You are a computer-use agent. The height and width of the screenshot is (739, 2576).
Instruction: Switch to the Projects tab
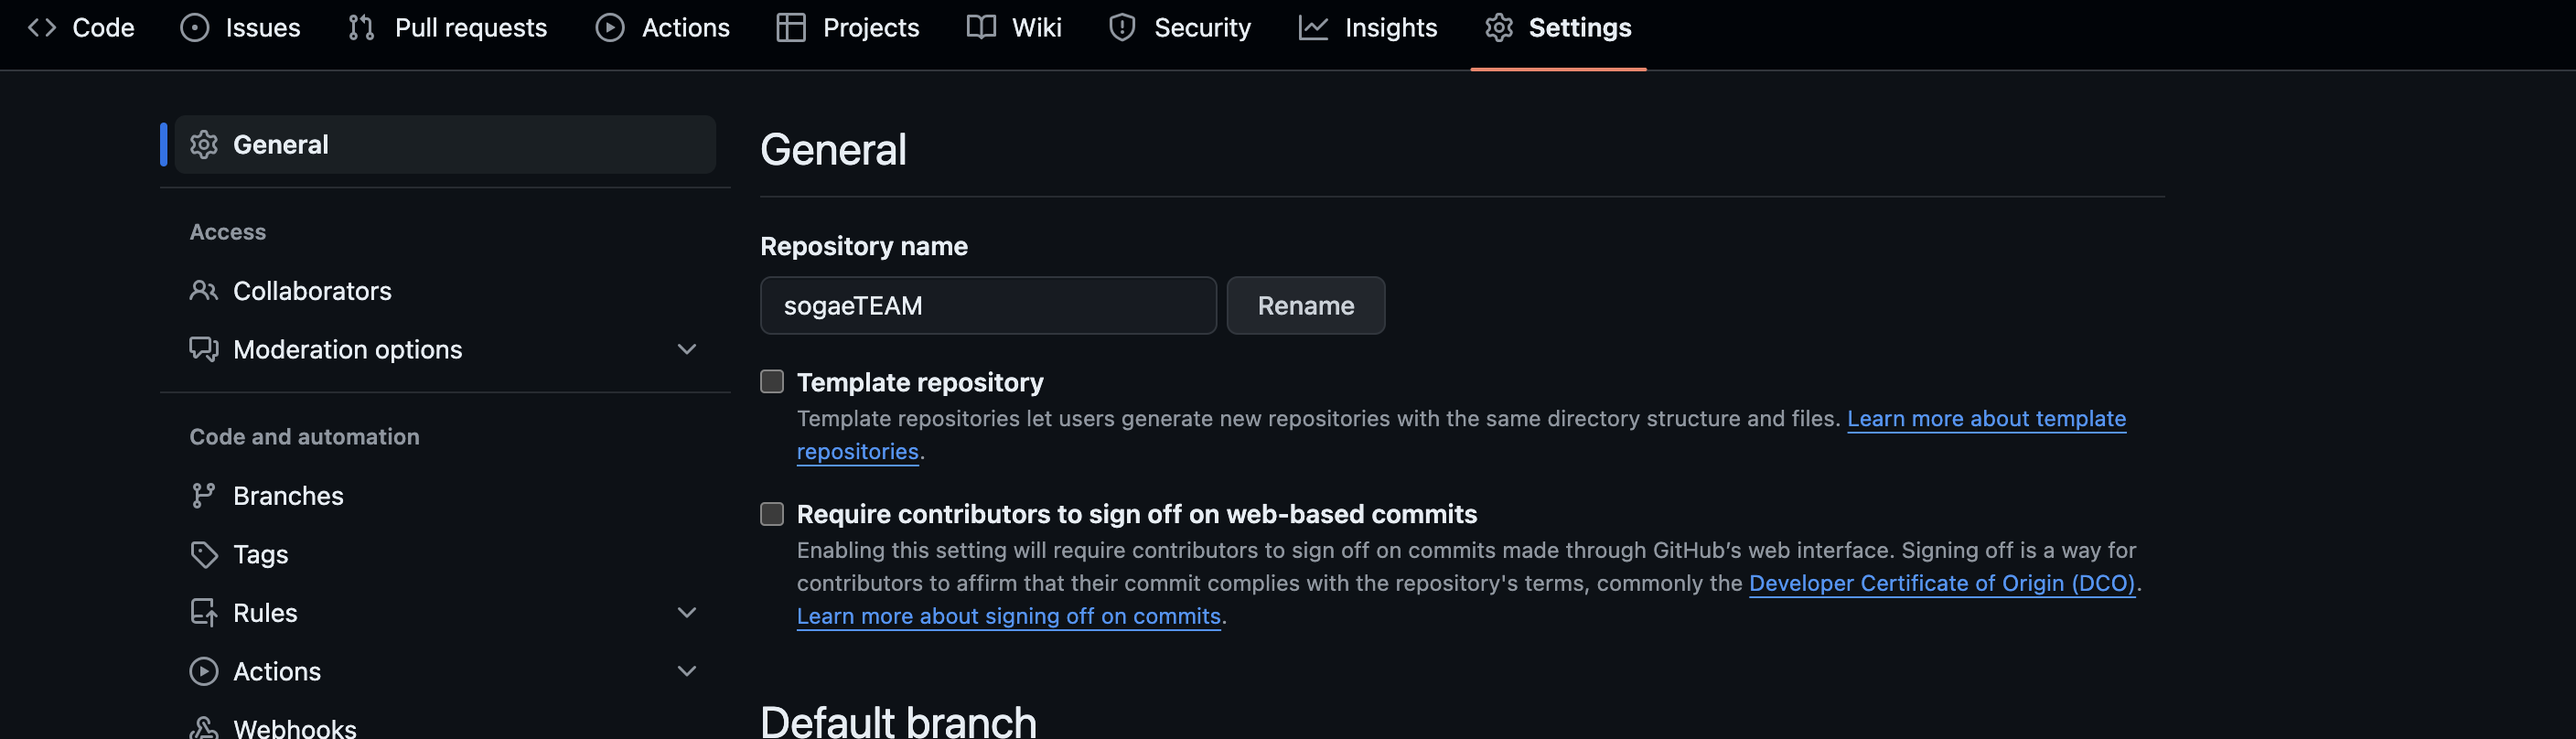(848, 27)
